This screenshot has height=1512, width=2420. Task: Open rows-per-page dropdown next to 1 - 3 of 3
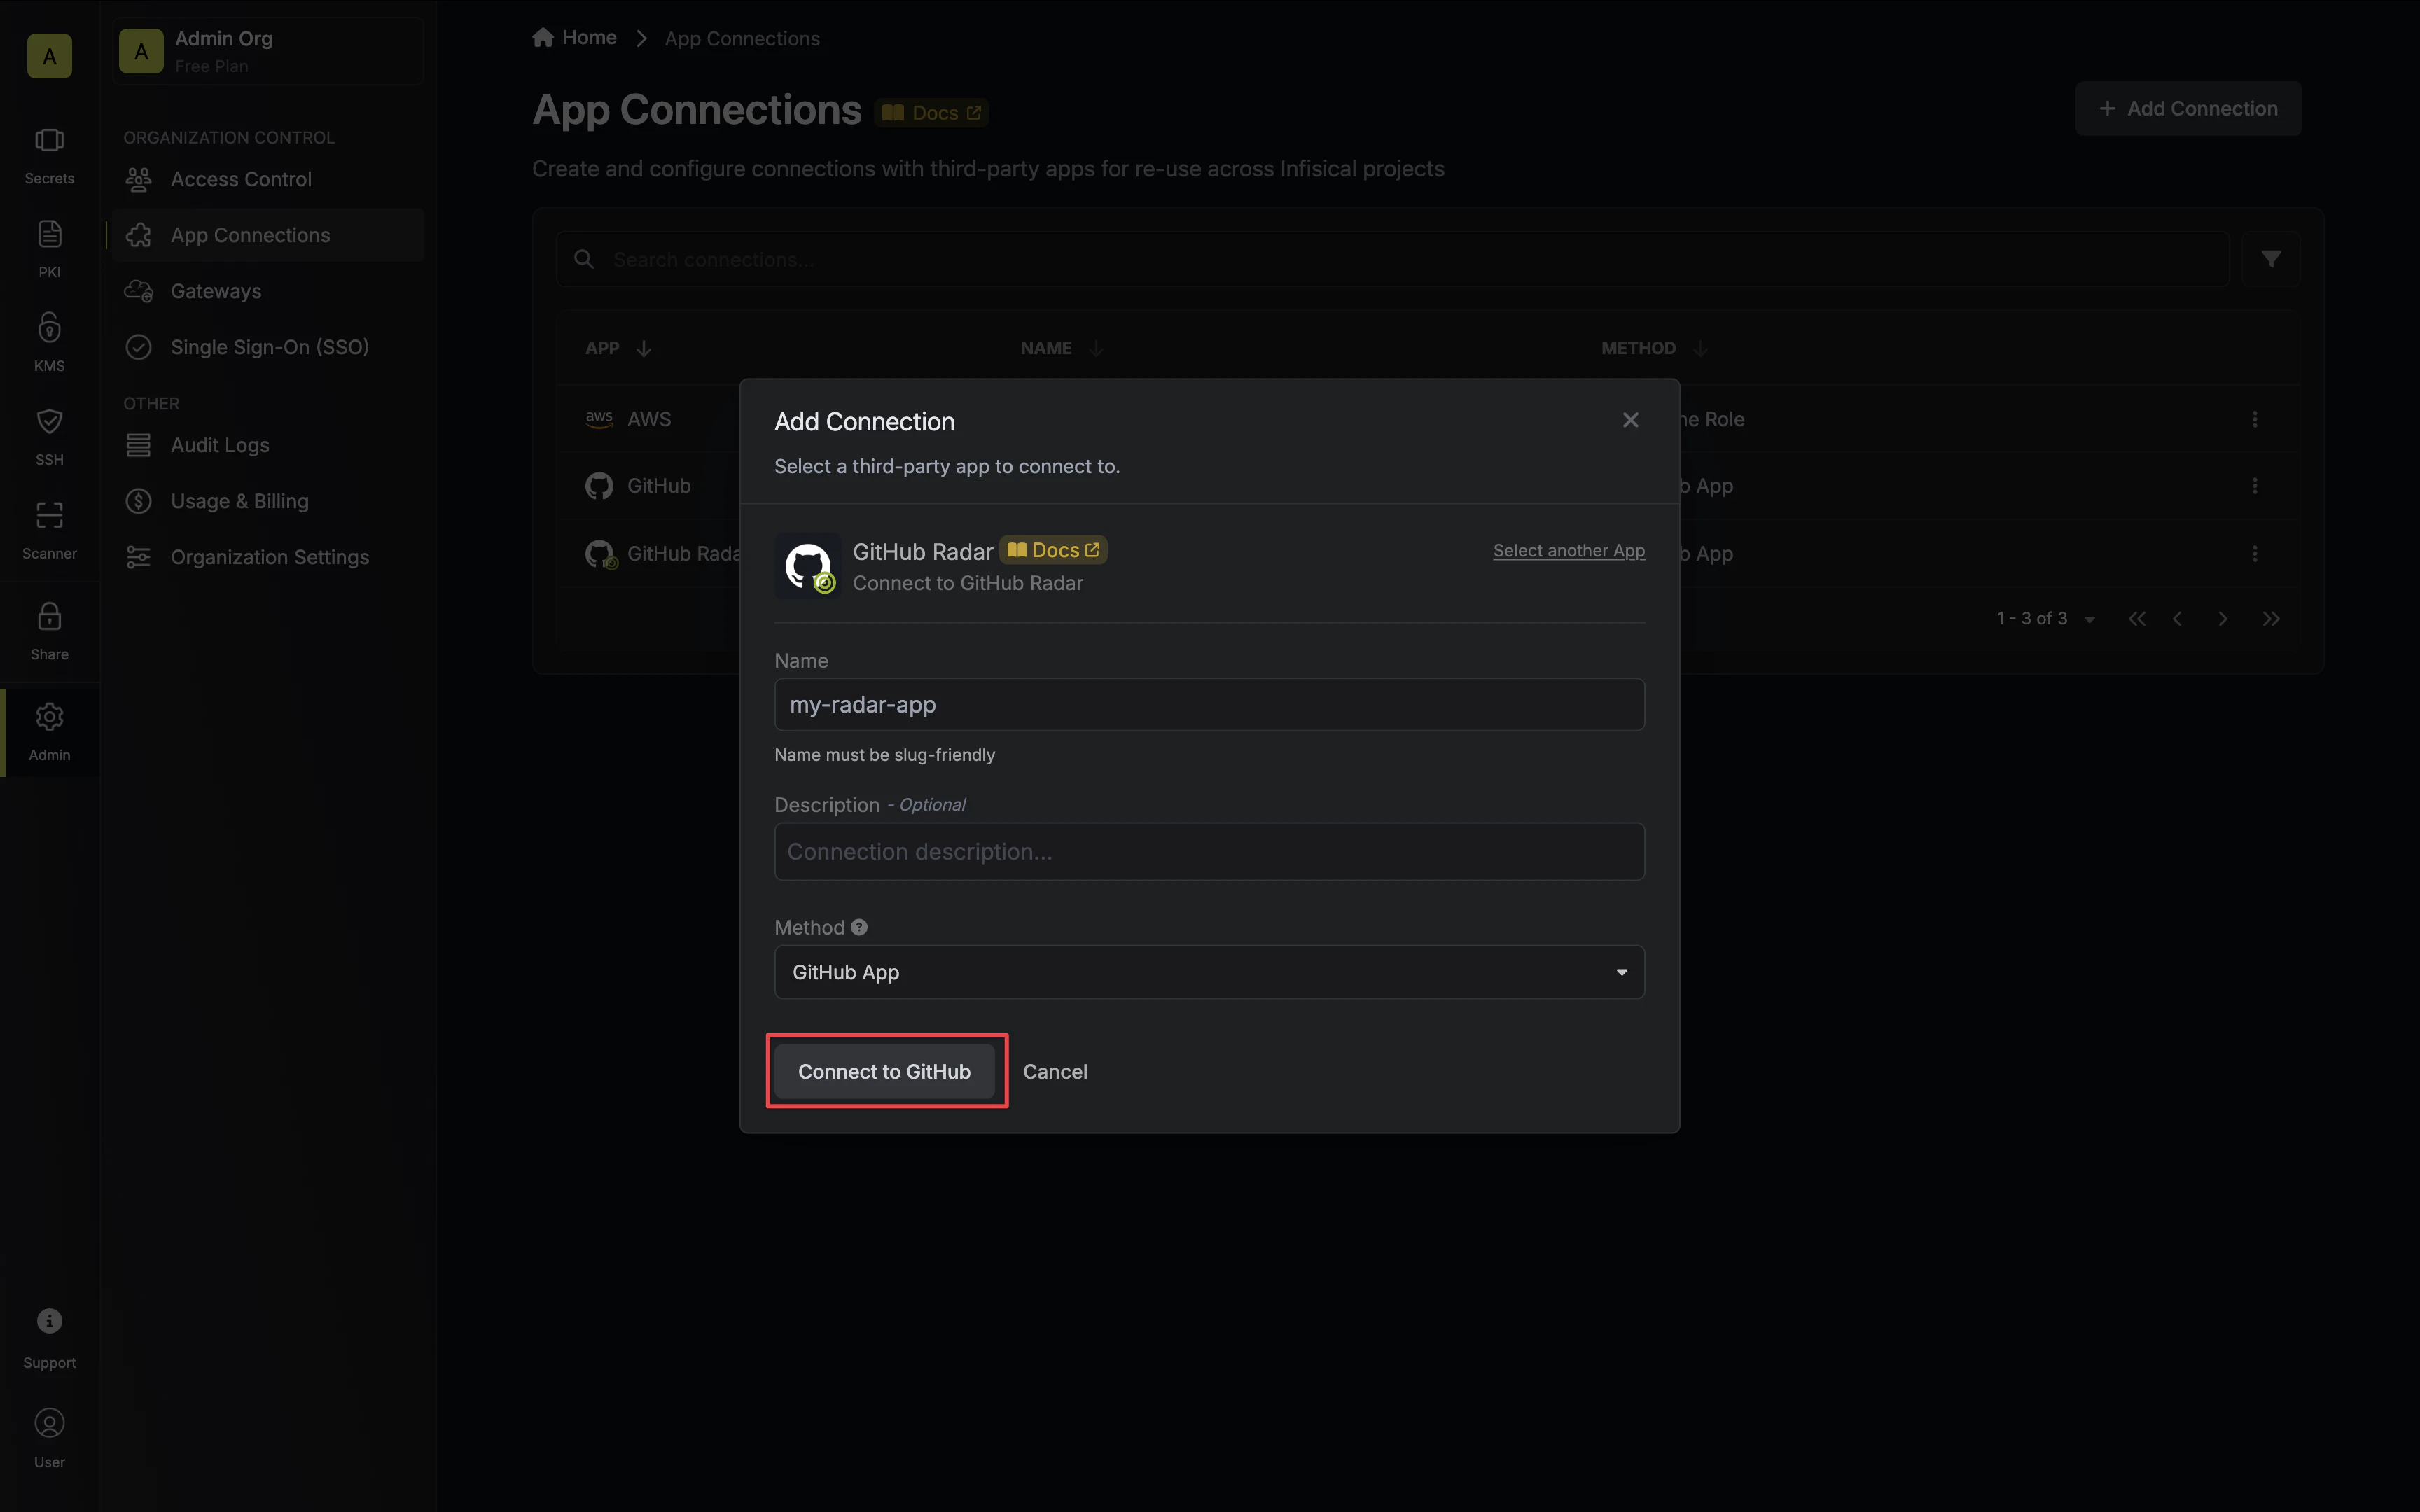[2089, 620]
